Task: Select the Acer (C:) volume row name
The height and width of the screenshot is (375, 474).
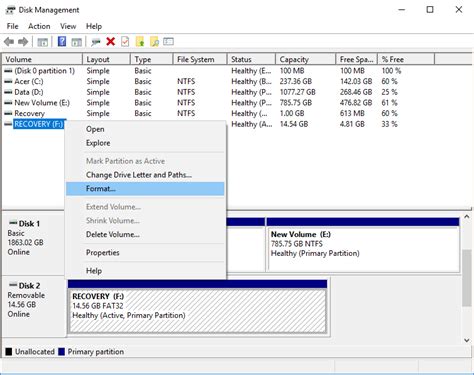Action: pyautogui.click(x=29, y=81)
